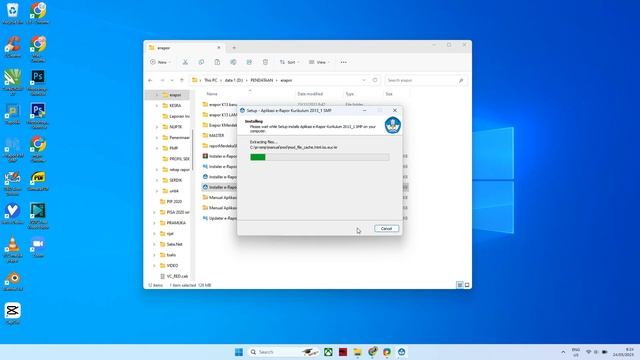
Task: Open Xbox app from the taskbar
Action: click(x=328, y=352)
